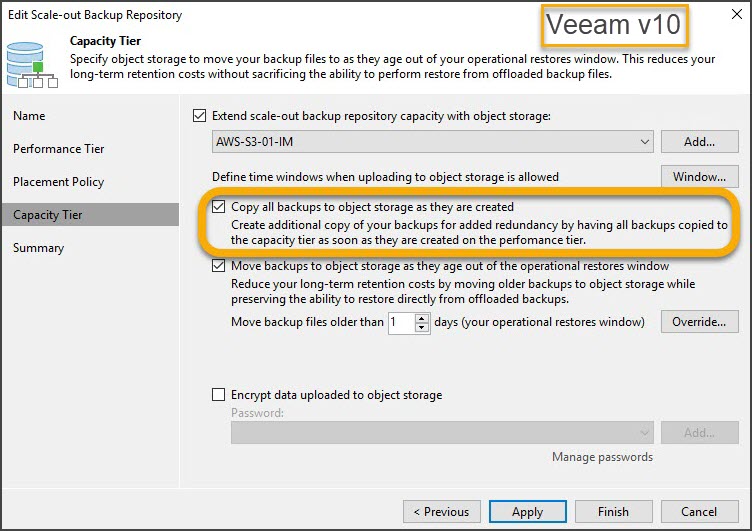Select the Placement Policy step
Screen dimensions: 752x531
coord(59,182)
